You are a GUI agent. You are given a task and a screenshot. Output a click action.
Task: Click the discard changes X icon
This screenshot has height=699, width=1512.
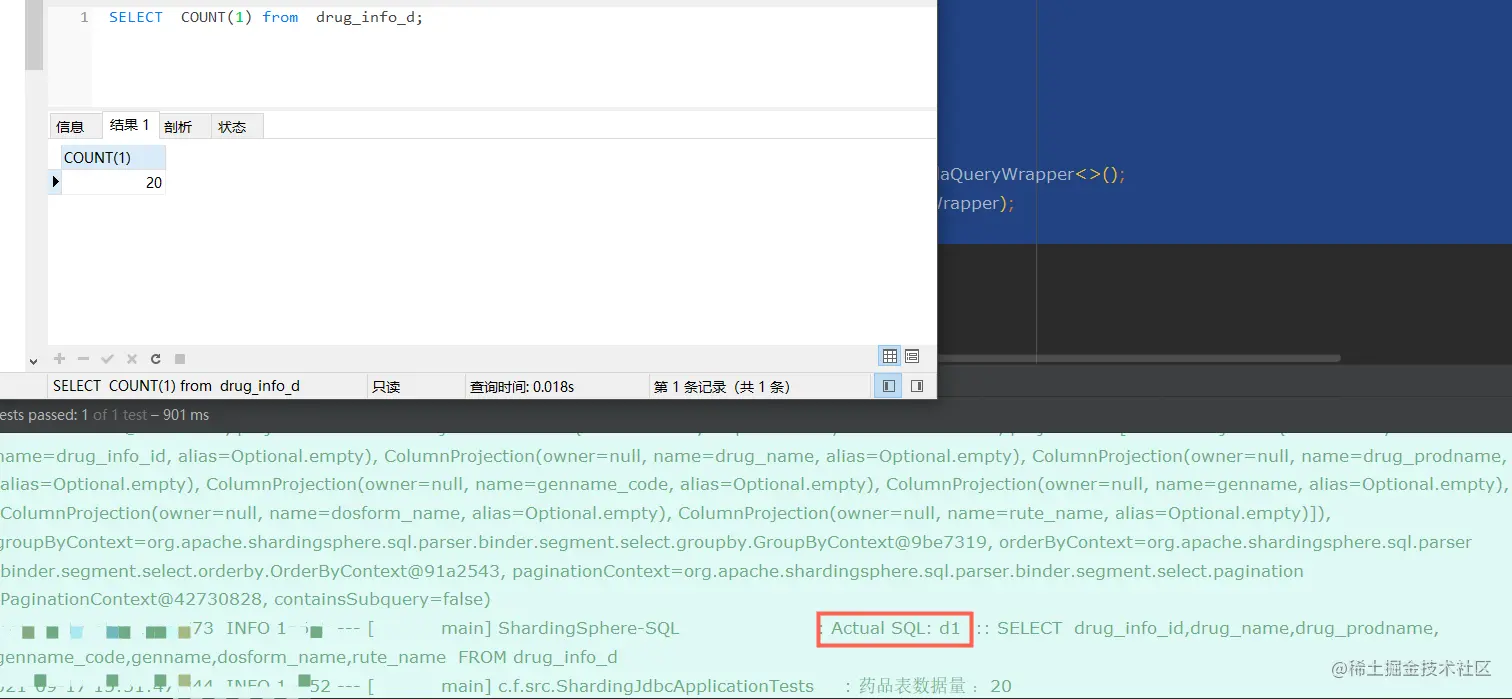(131, 358)
